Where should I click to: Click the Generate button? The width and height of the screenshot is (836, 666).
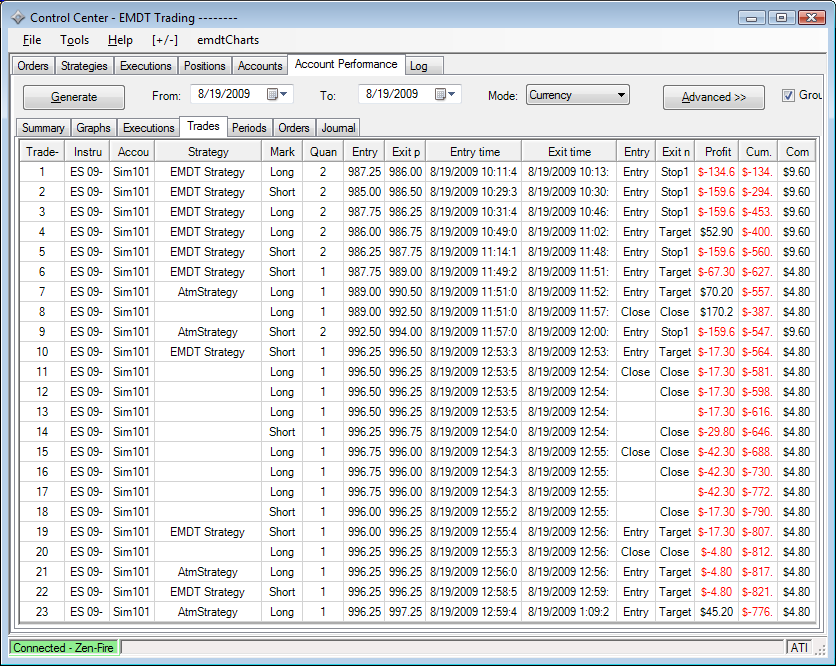click(74, 97)
